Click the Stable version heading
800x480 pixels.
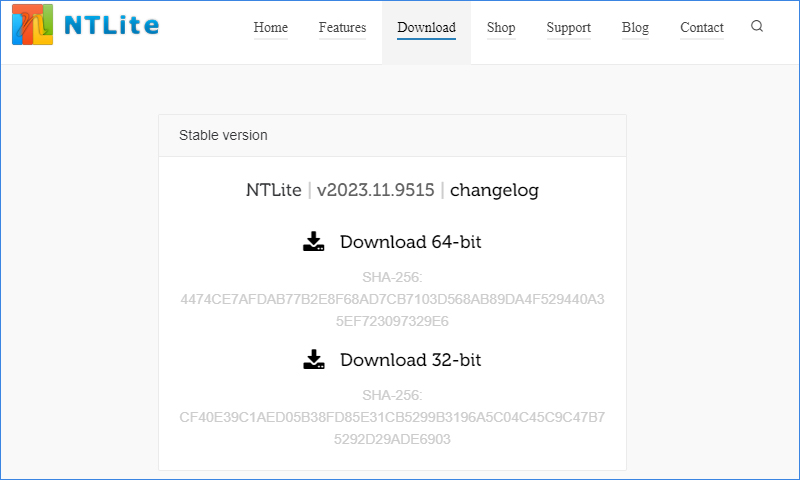223,135
